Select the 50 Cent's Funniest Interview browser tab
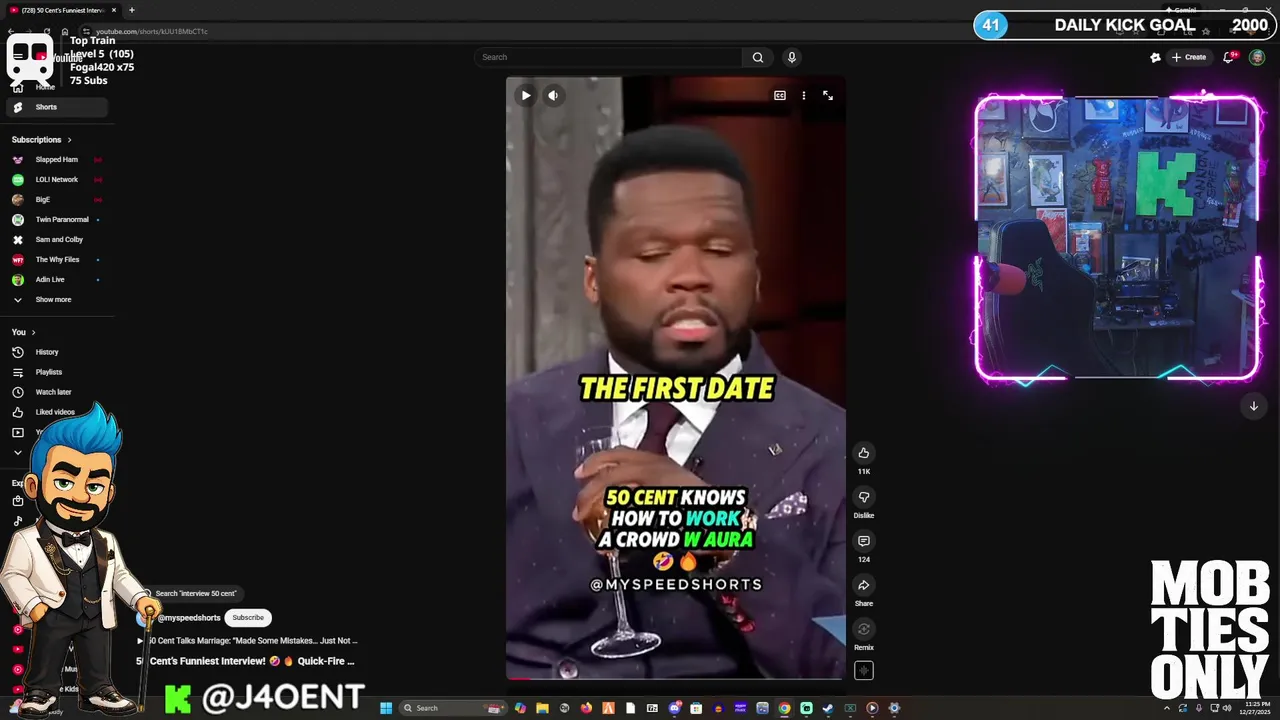Viewport: 1280px width, 720px height. tap(62, 10)
